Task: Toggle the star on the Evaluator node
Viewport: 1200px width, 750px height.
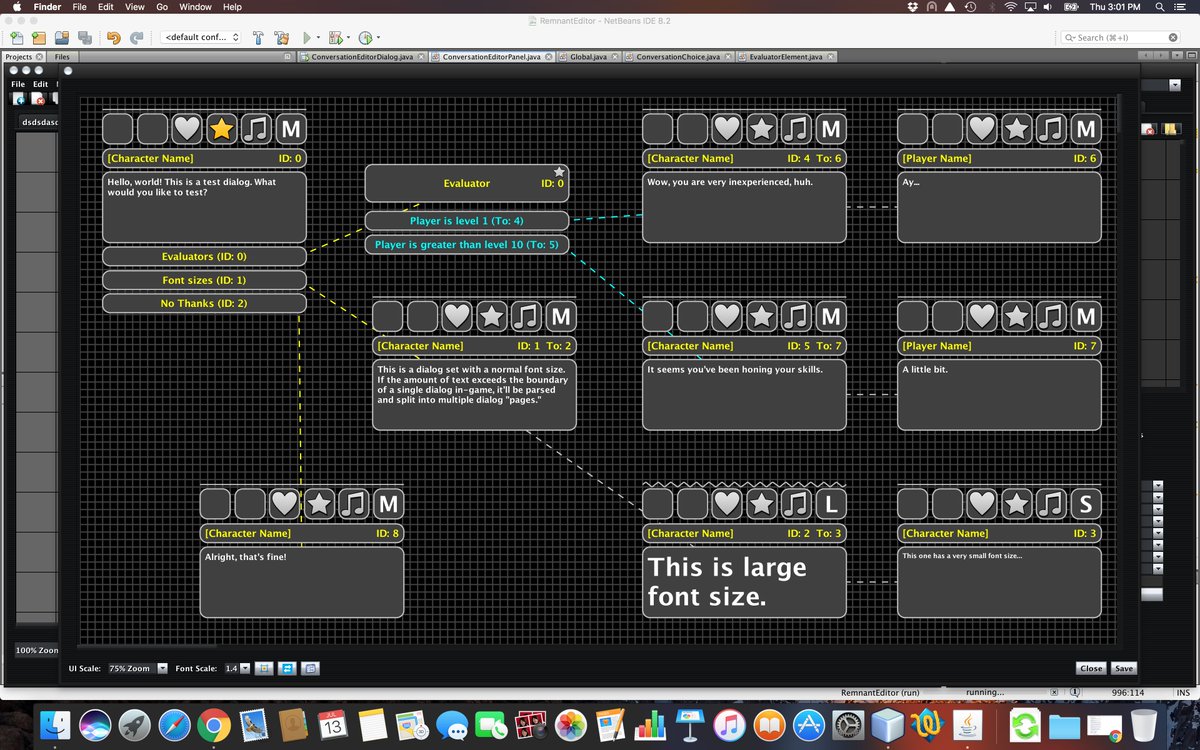Action: pyautogui.click(x=559, y=170)
